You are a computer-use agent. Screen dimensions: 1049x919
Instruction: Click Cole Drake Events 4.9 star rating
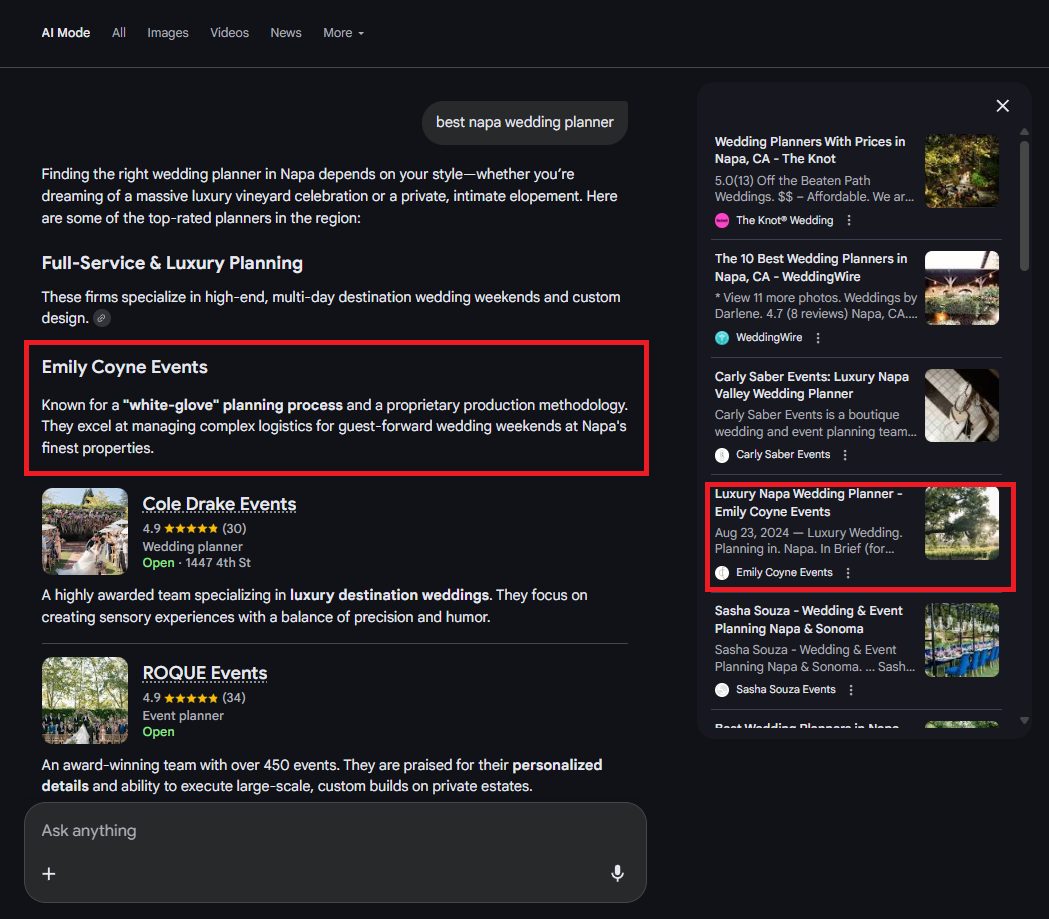(x=194, y=528)
